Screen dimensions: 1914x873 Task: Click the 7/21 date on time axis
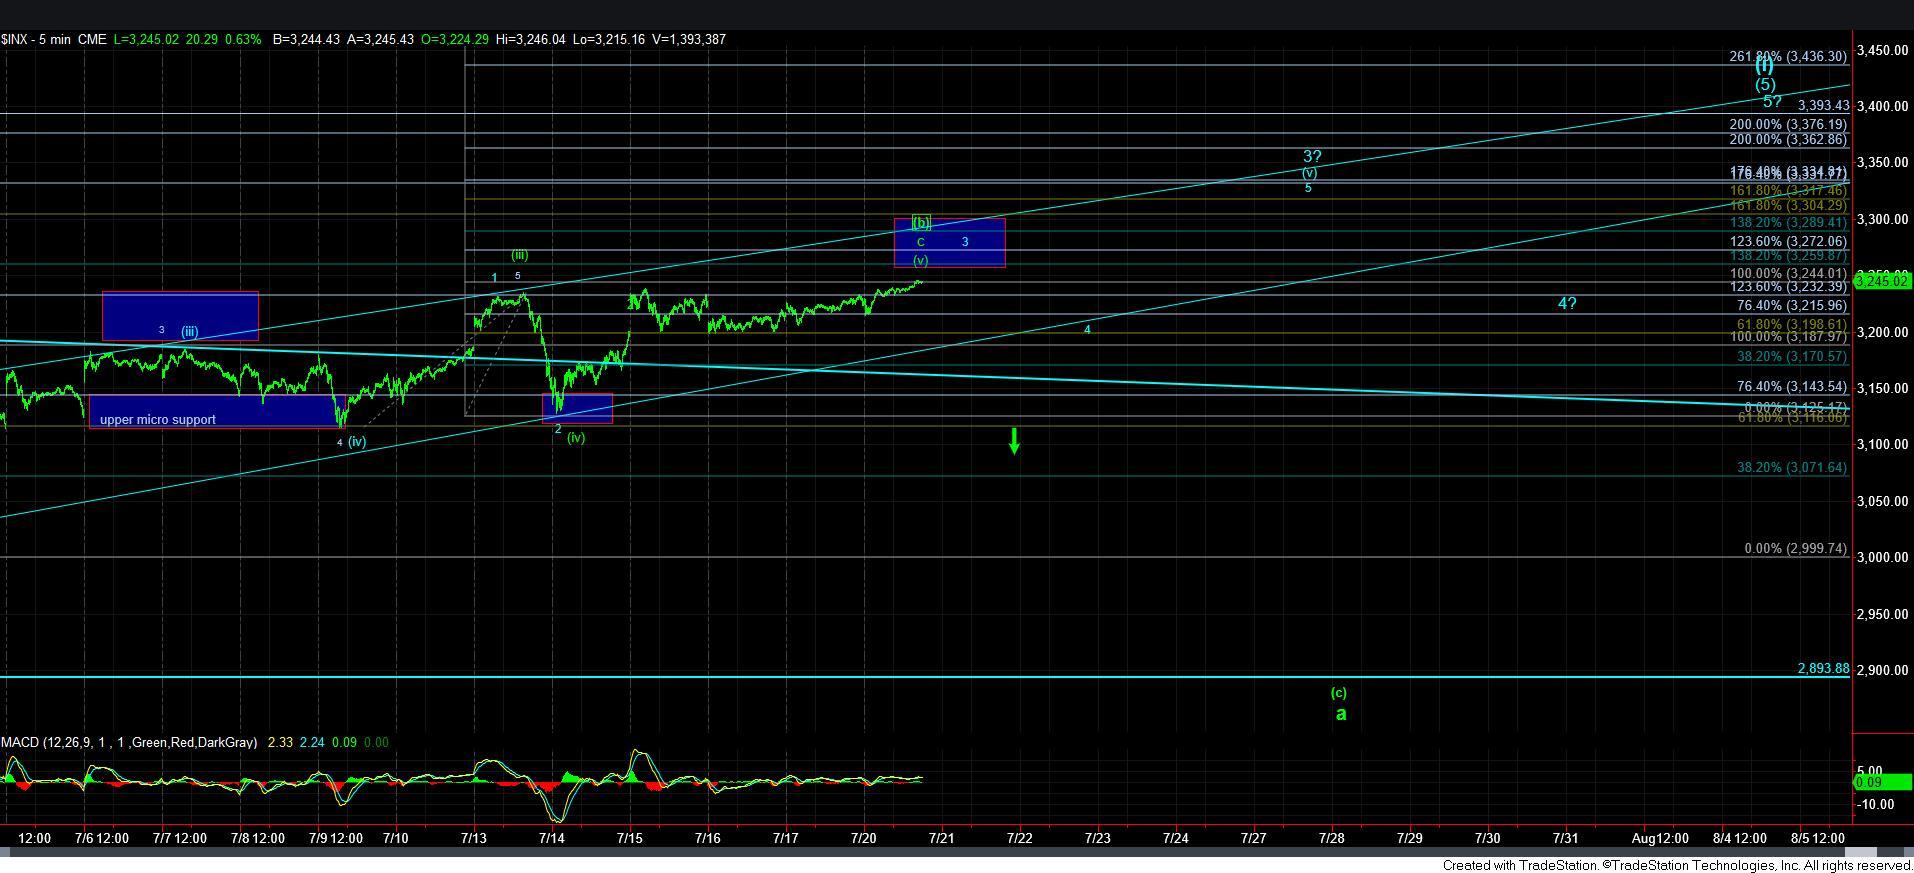tap(941, 838)
